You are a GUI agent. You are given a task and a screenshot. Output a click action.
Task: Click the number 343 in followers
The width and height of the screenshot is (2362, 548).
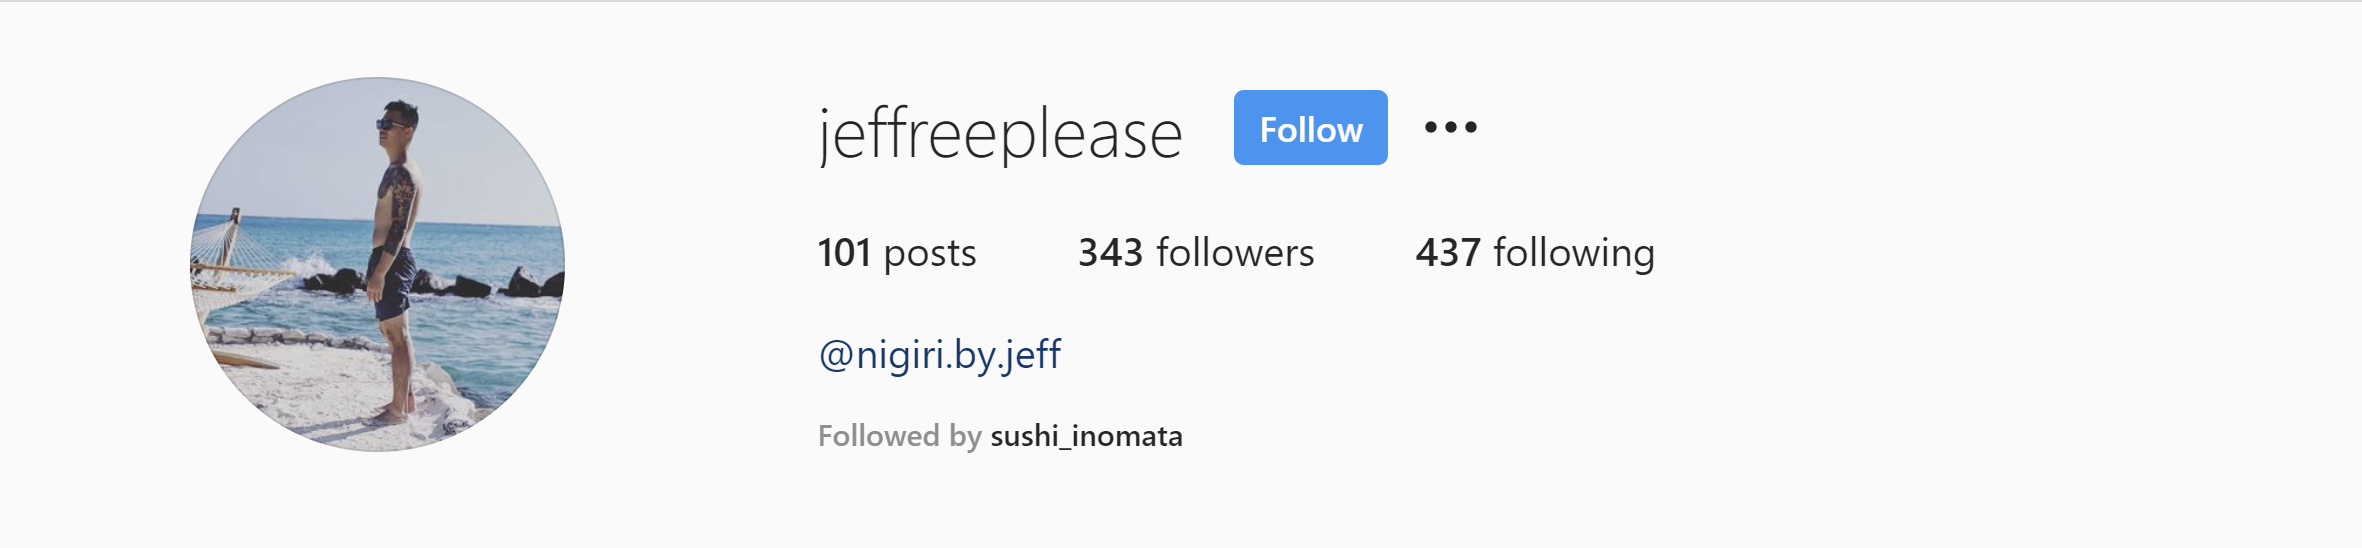[x=1110, y=253]
